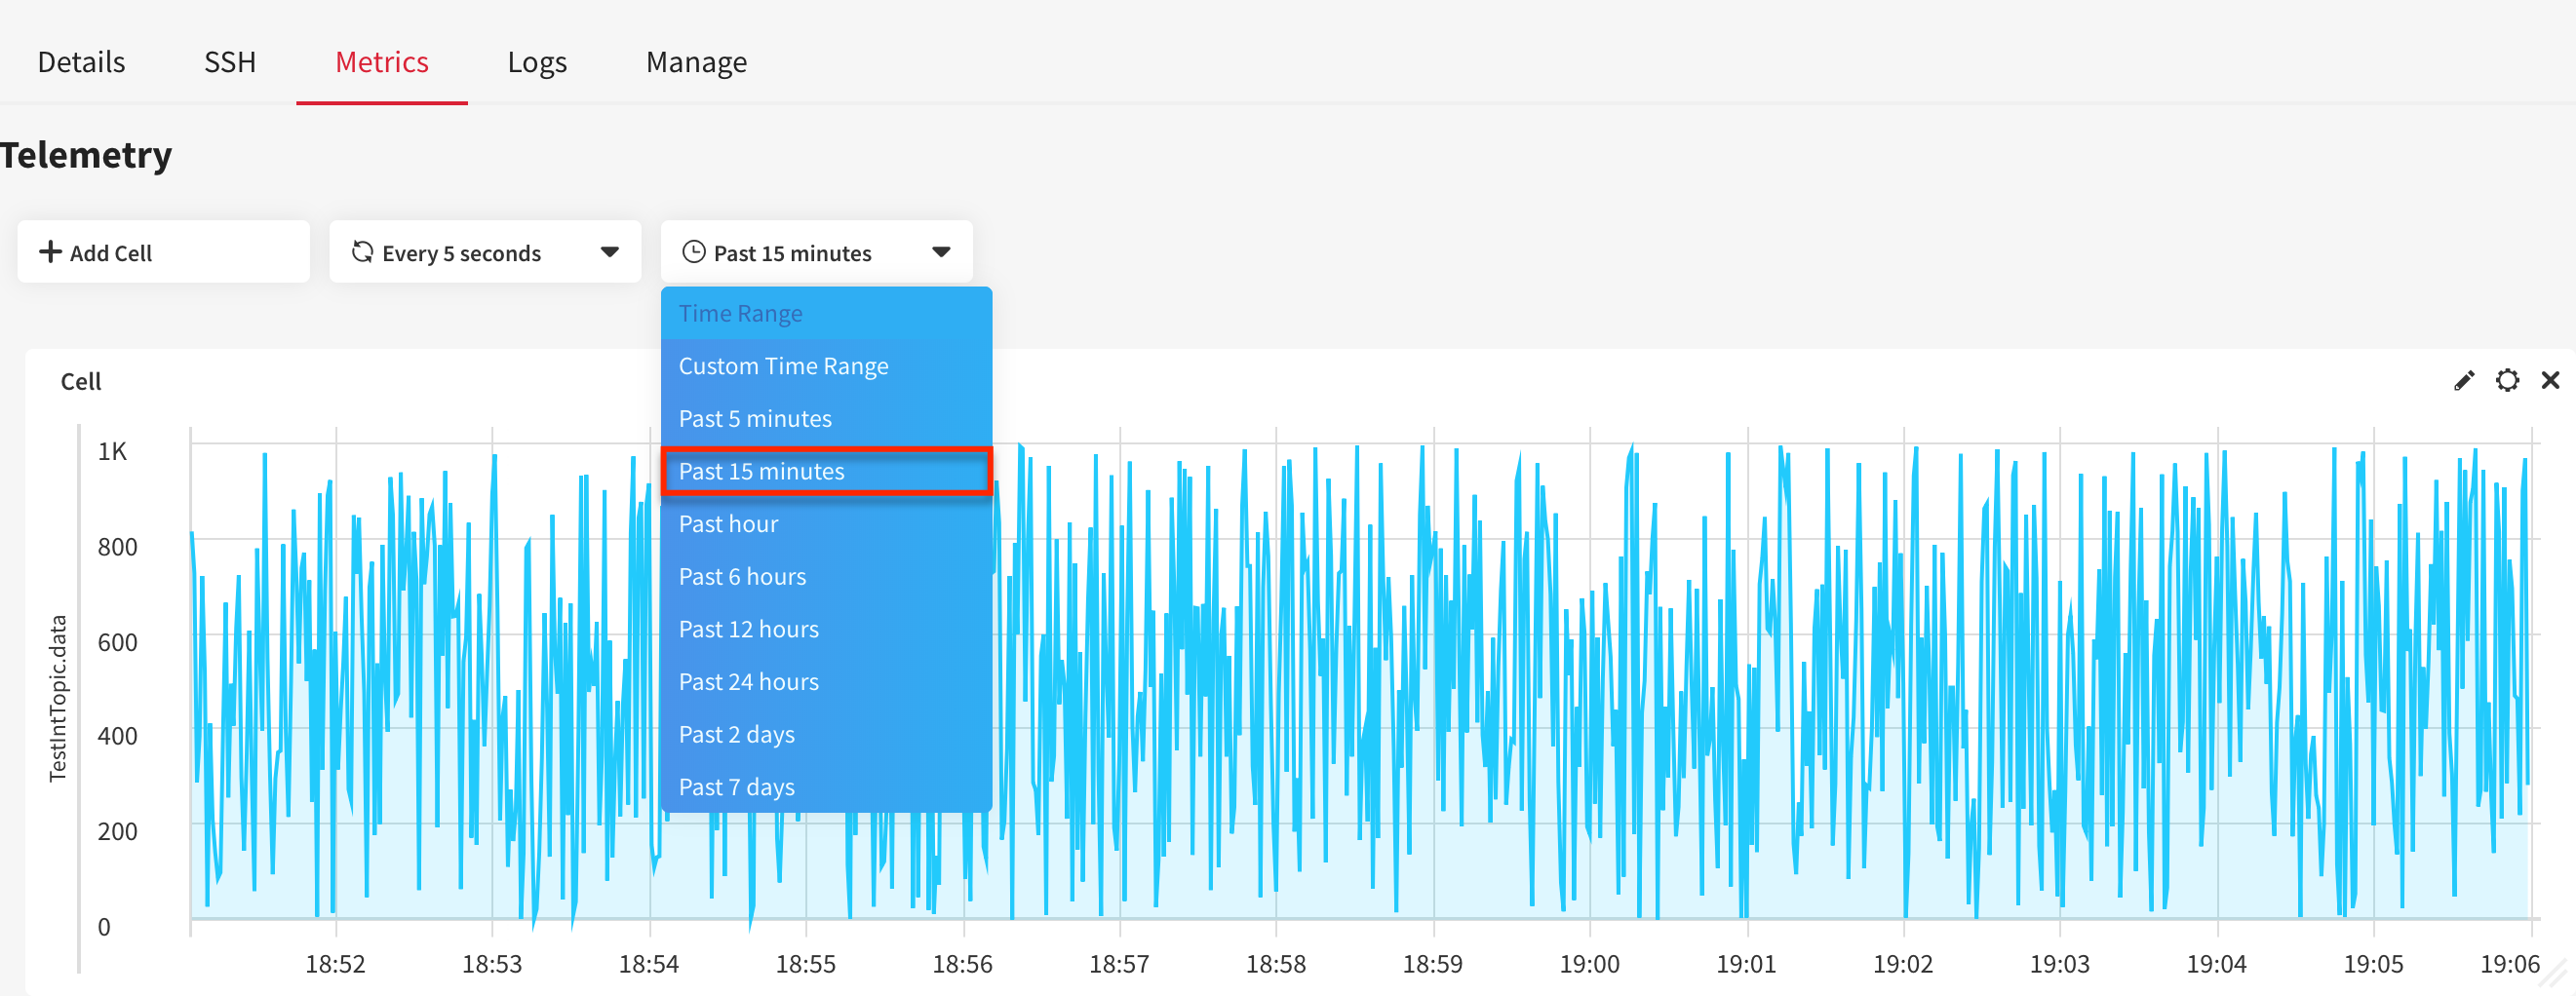2576x996 pixels.
Task: Expand the Every 5 seconds dropdown arrow
Action: pyautogui.click(x=609, y=252)
